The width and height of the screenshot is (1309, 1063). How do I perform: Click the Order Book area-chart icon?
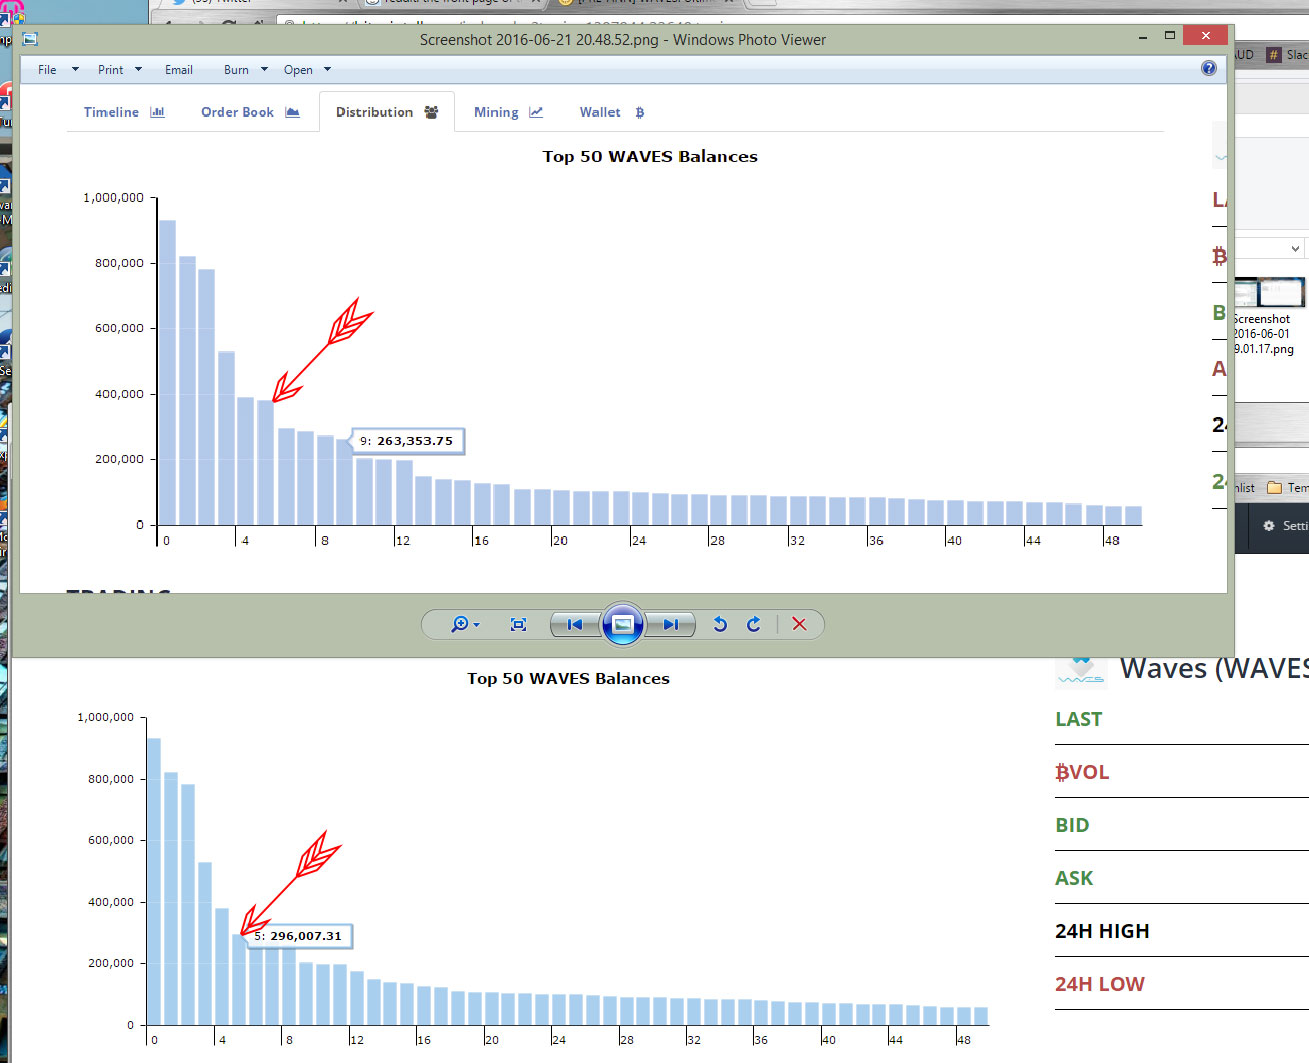point(292,112)
